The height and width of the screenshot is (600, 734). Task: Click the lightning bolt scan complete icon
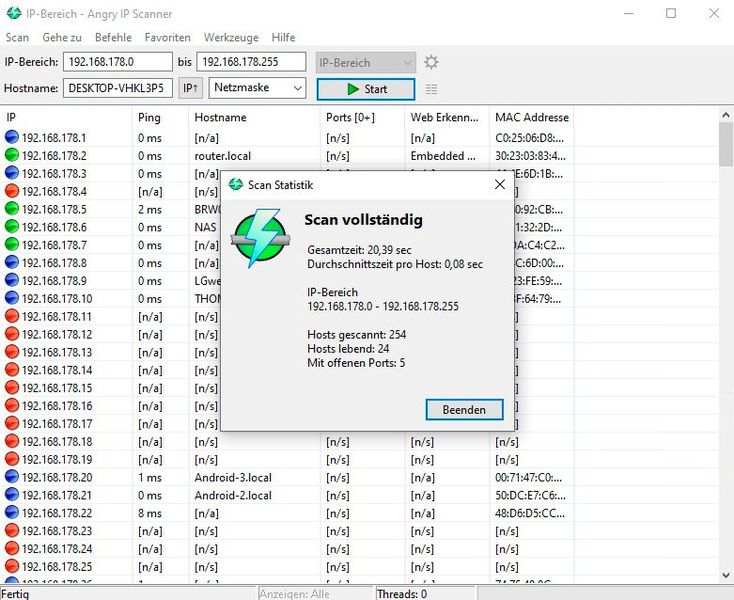click(260, 238)
